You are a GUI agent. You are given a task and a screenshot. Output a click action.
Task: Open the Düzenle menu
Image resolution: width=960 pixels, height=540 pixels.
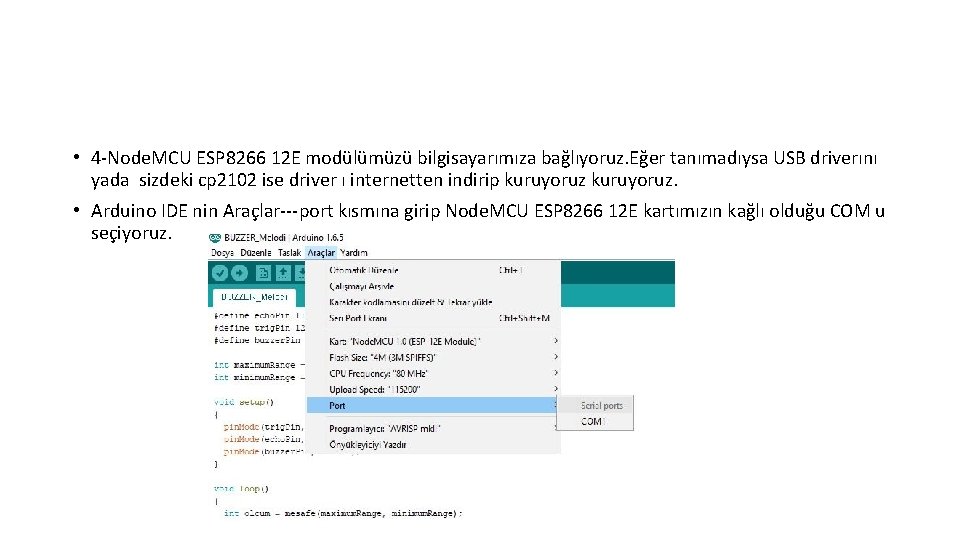tap(256, 252)
